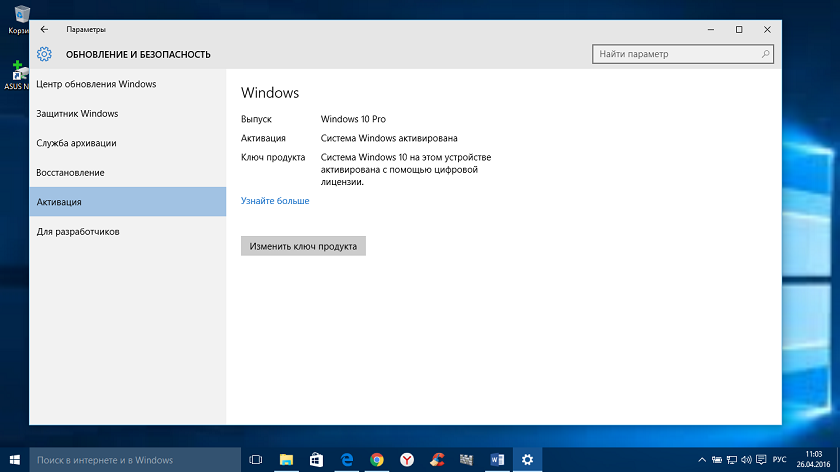
Task: Click the back arrow in Settings window
Action: 44,29
